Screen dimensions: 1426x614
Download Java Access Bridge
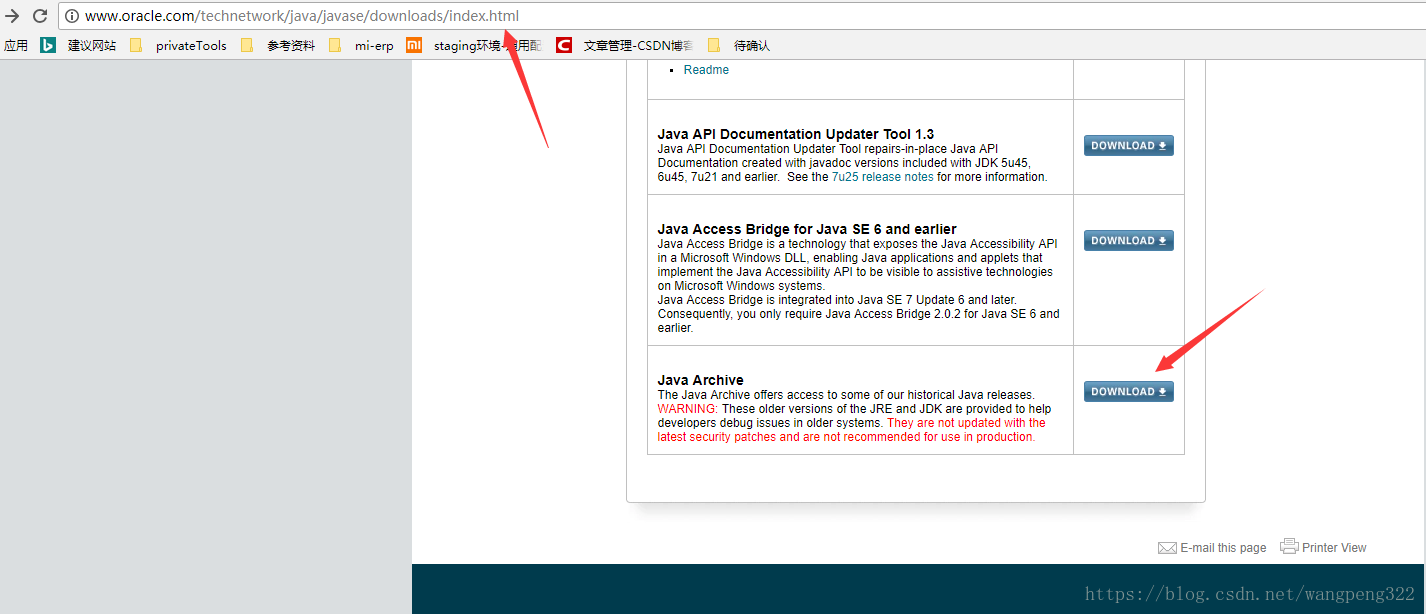[x=1129, y=241]
